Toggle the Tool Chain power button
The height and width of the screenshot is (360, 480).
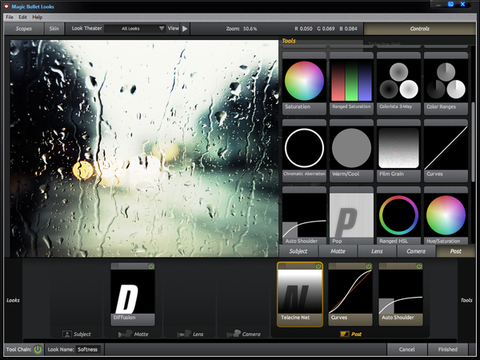tap(38, 349)
